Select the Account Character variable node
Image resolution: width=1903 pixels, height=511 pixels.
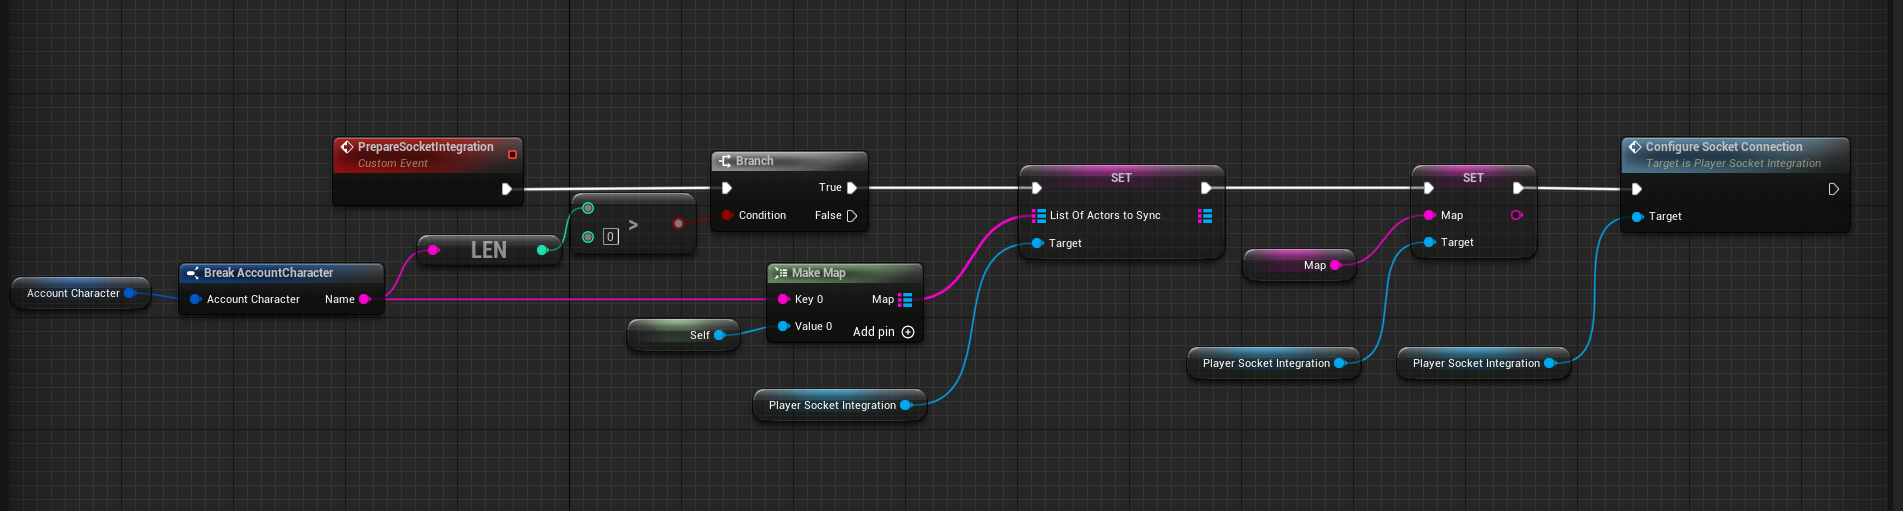tap(81, 293)
